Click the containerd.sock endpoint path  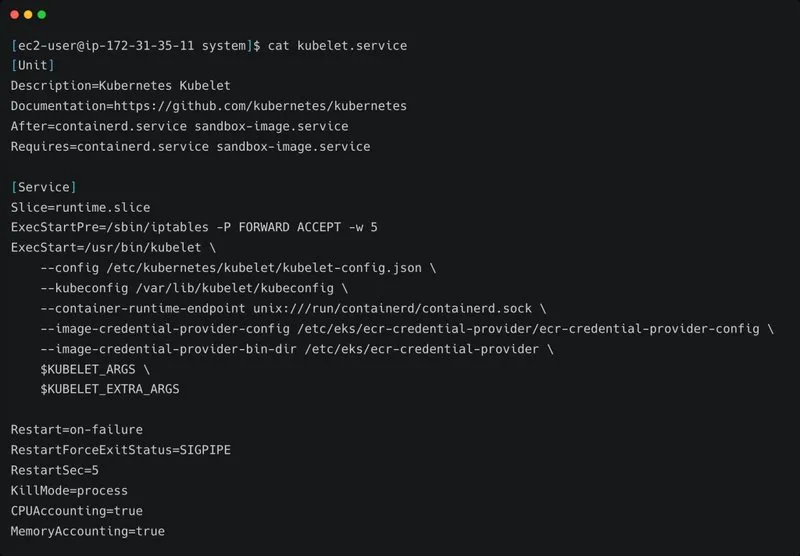[392, 309]
